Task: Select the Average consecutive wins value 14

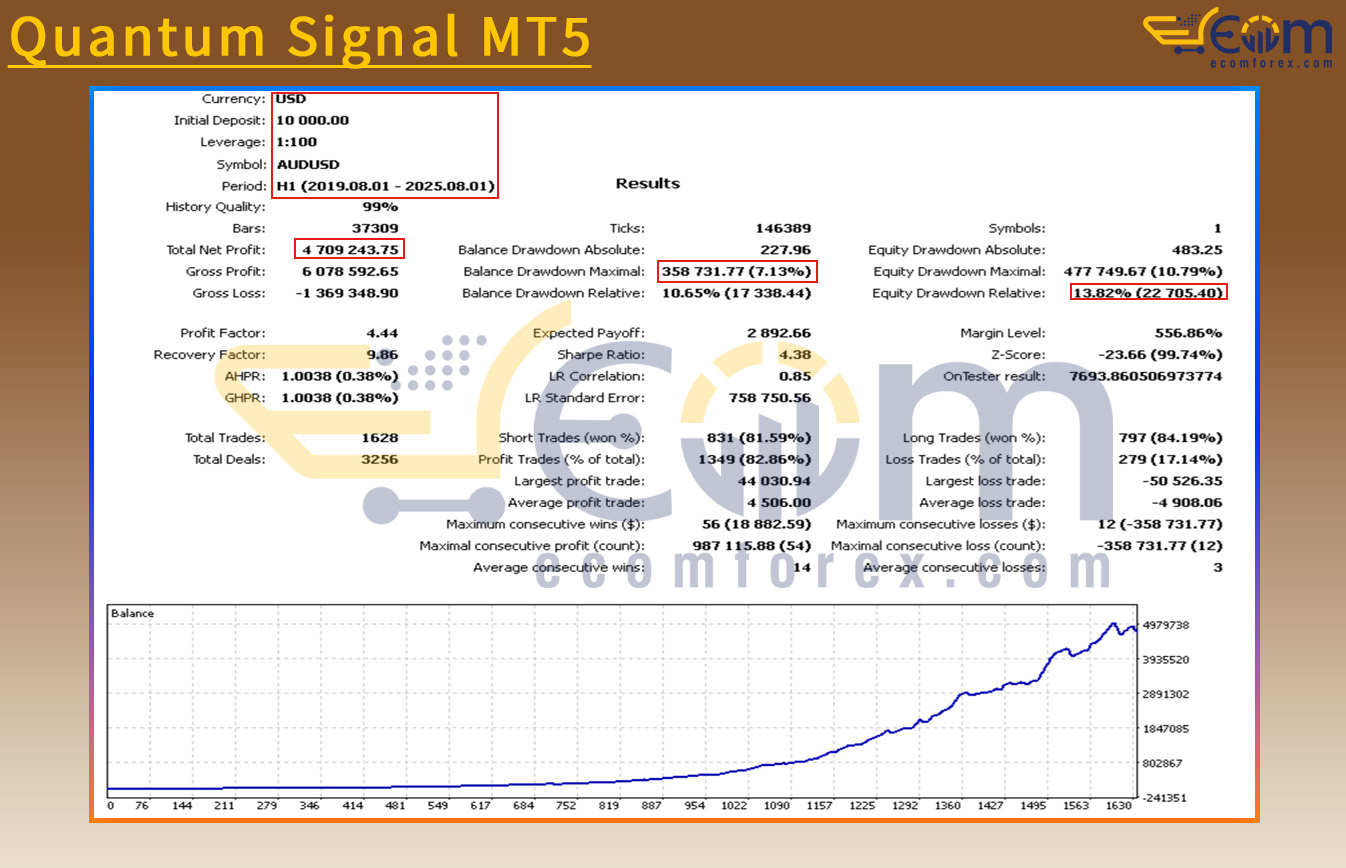Action: [803, 568]
